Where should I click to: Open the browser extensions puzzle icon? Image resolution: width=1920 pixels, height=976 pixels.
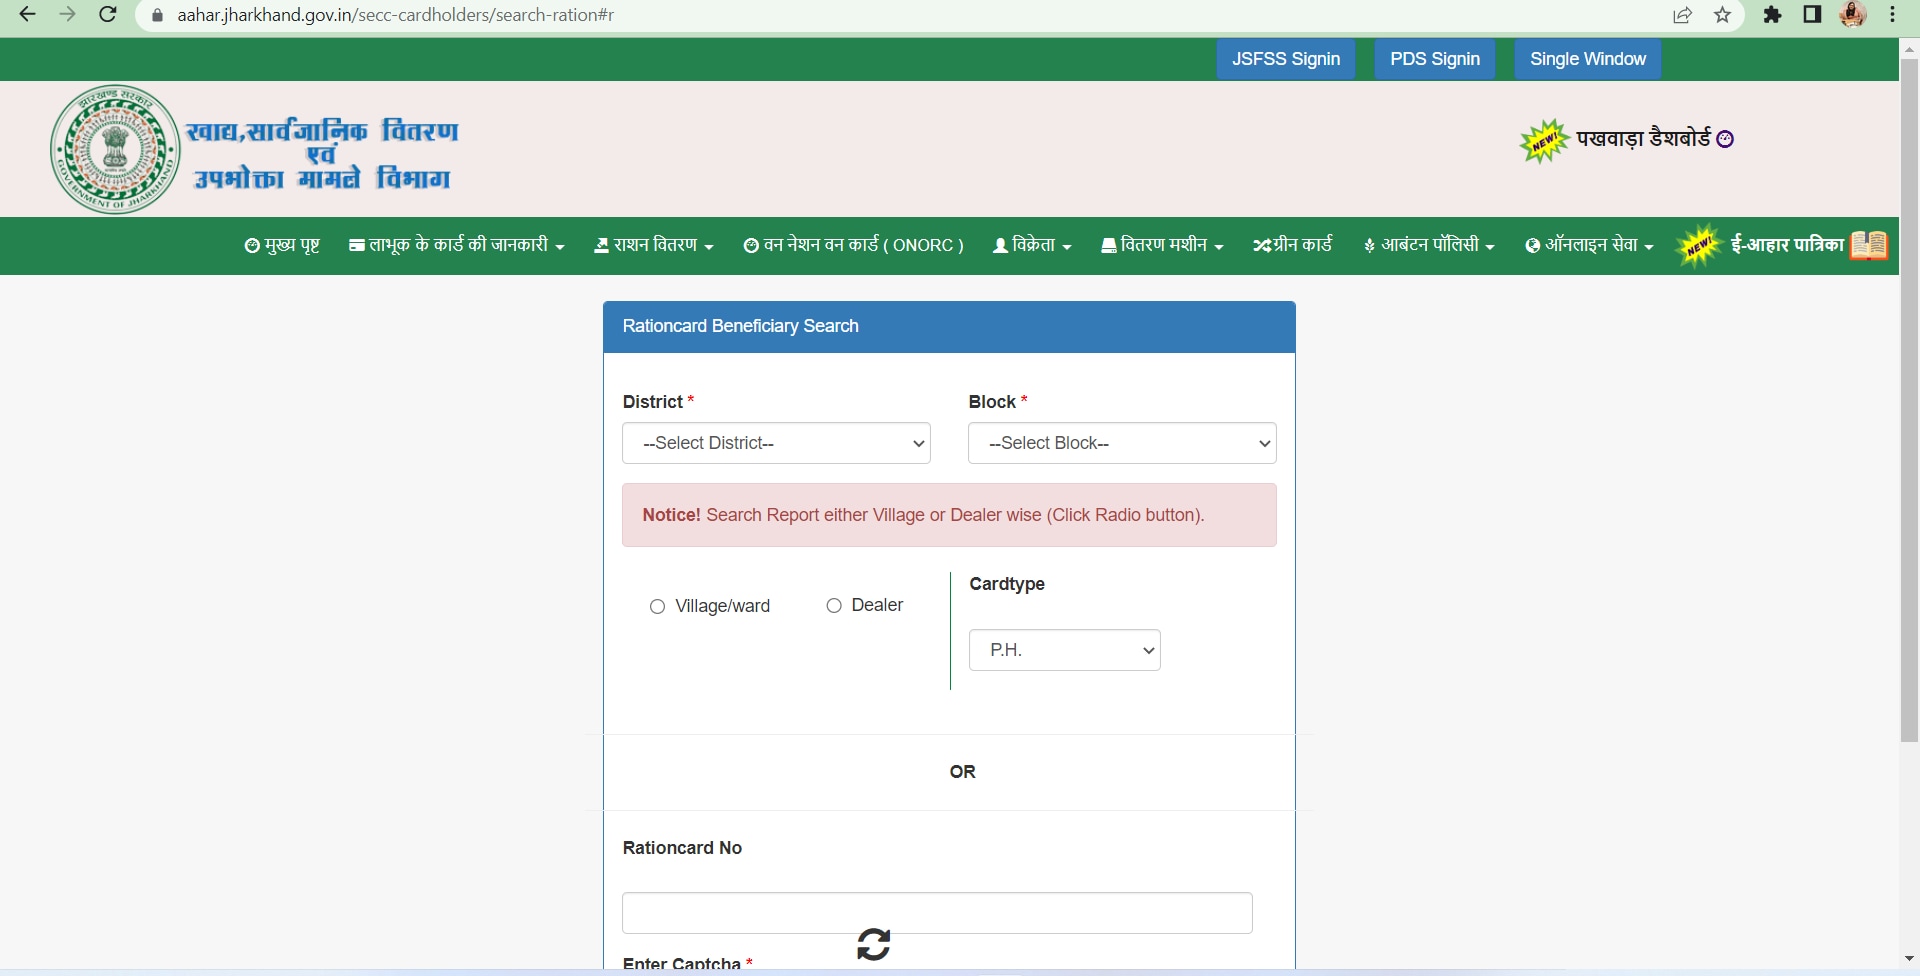click(x=1772, y=15)
